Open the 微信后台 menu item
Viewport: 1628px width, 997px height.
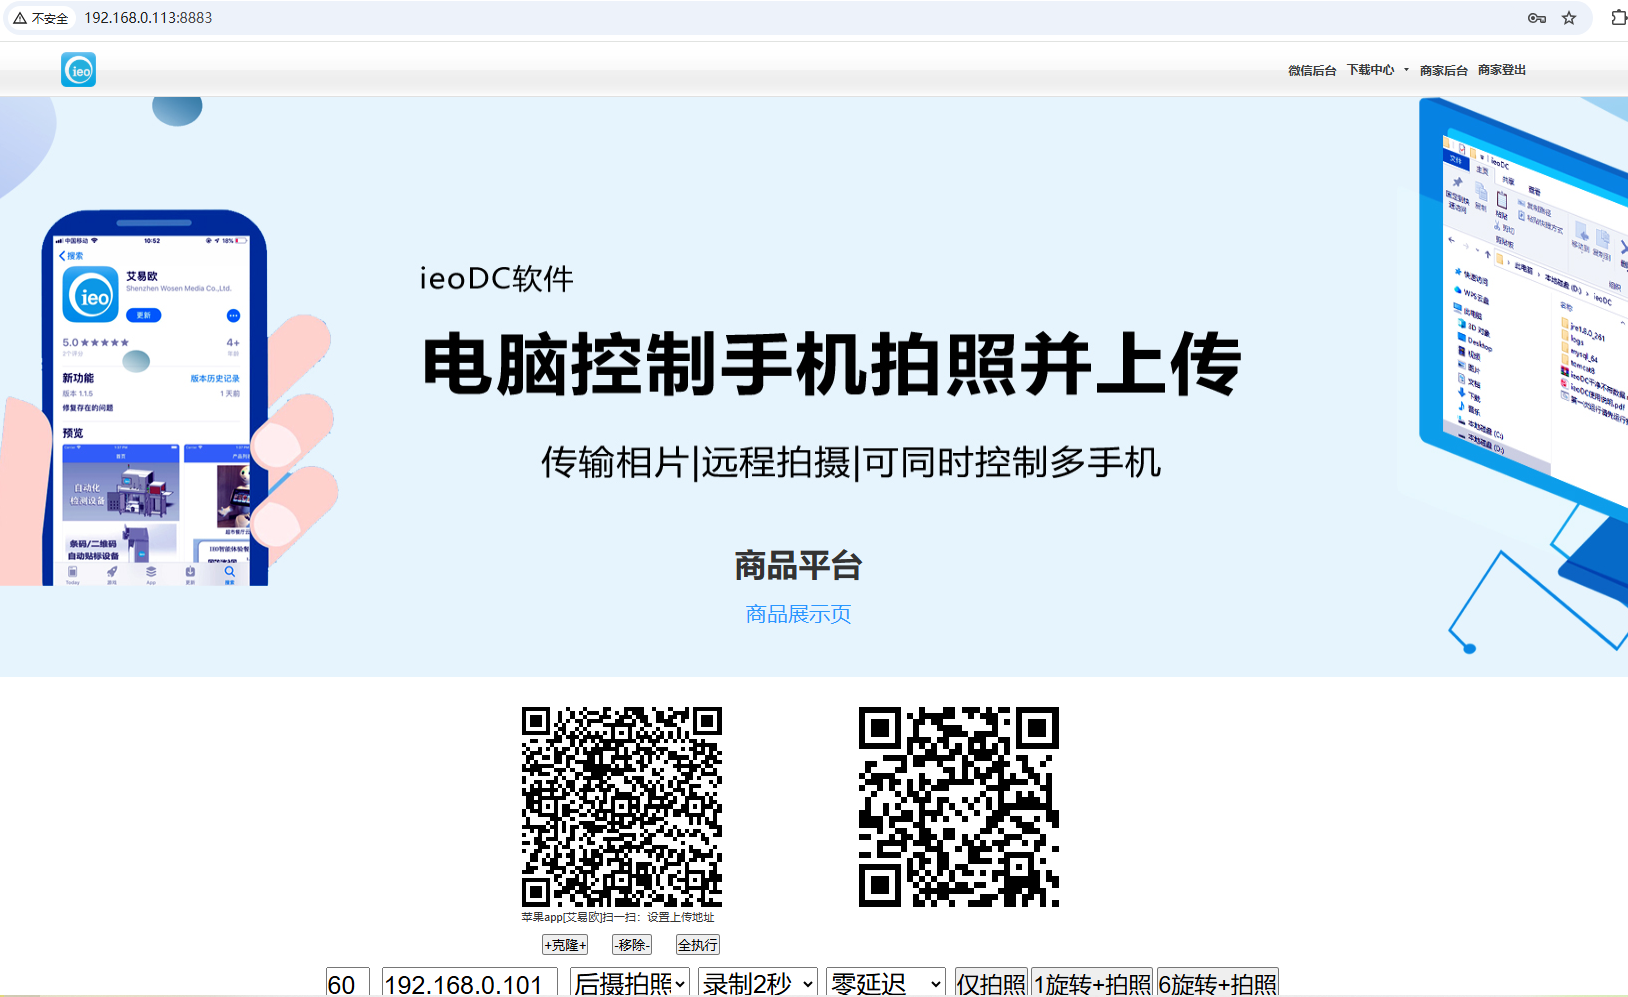point(1312,70)
